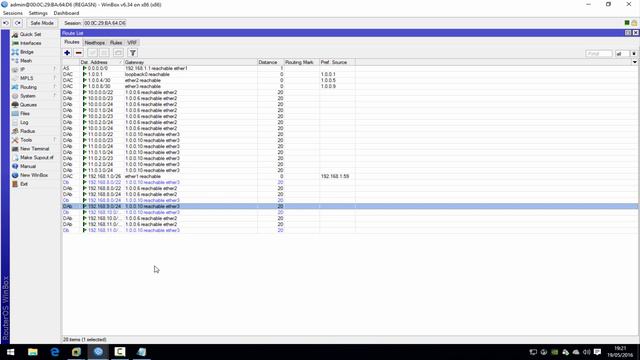Open the Windows Start menu

(10, 352)
